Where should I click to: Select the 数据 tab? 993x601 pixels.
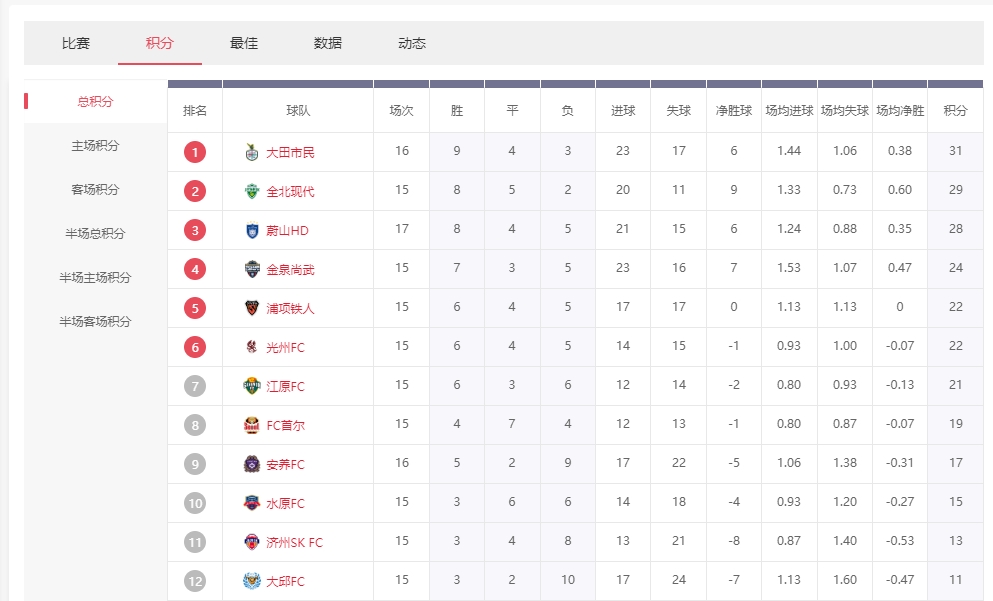[328, 43]
